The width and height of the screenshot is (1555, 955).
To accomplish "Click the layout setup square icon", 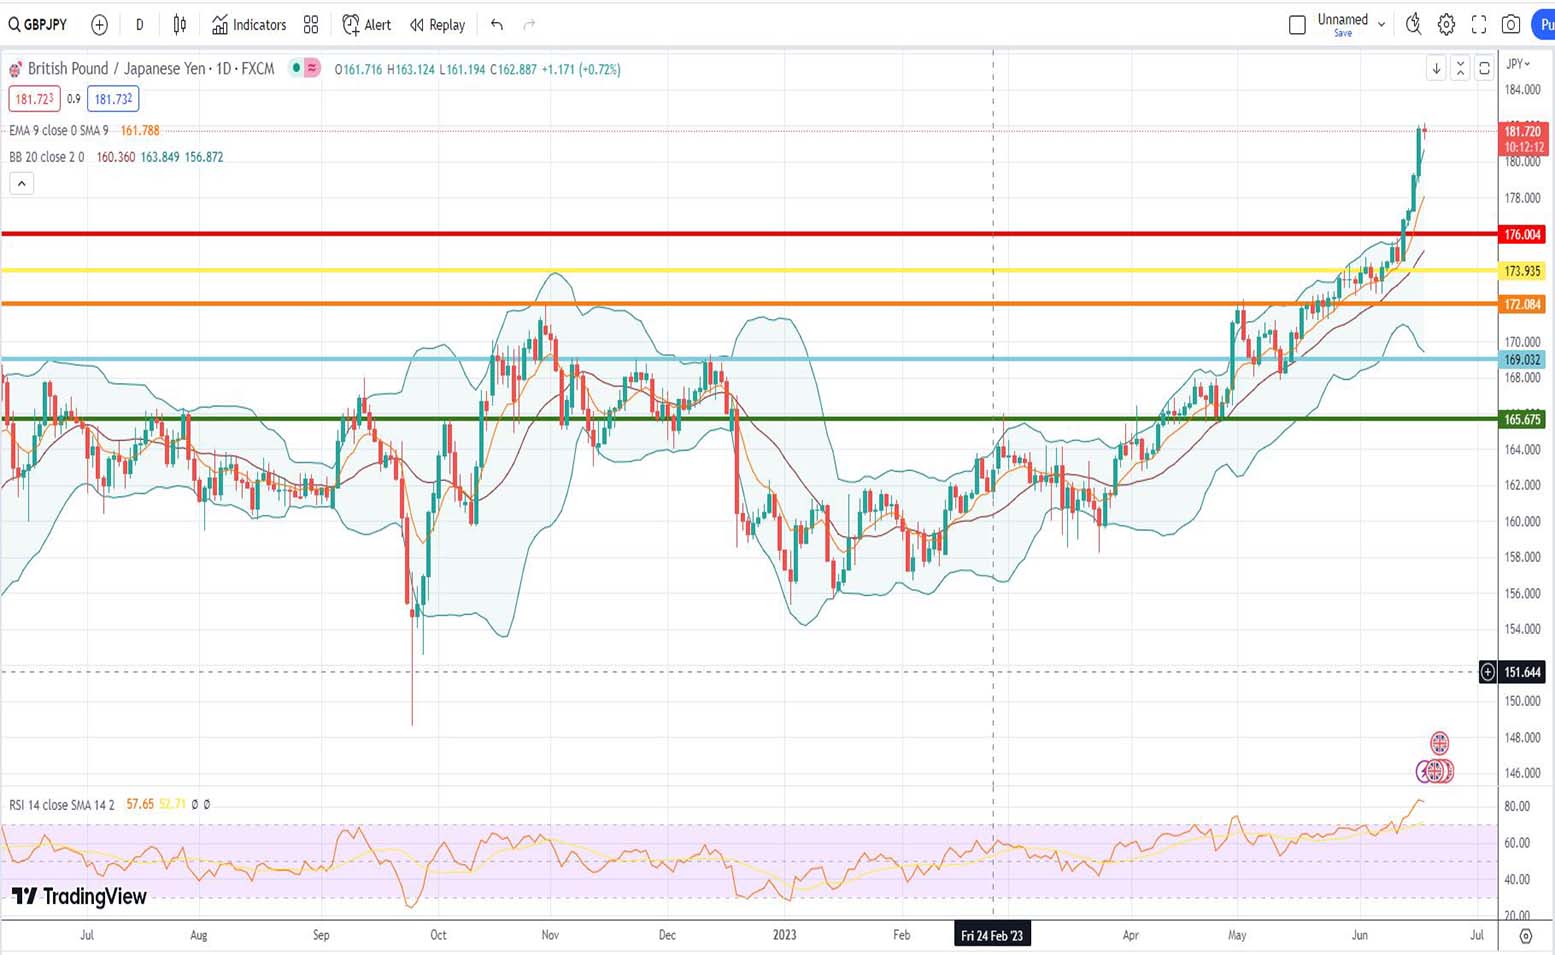I will coord(1297,25).
